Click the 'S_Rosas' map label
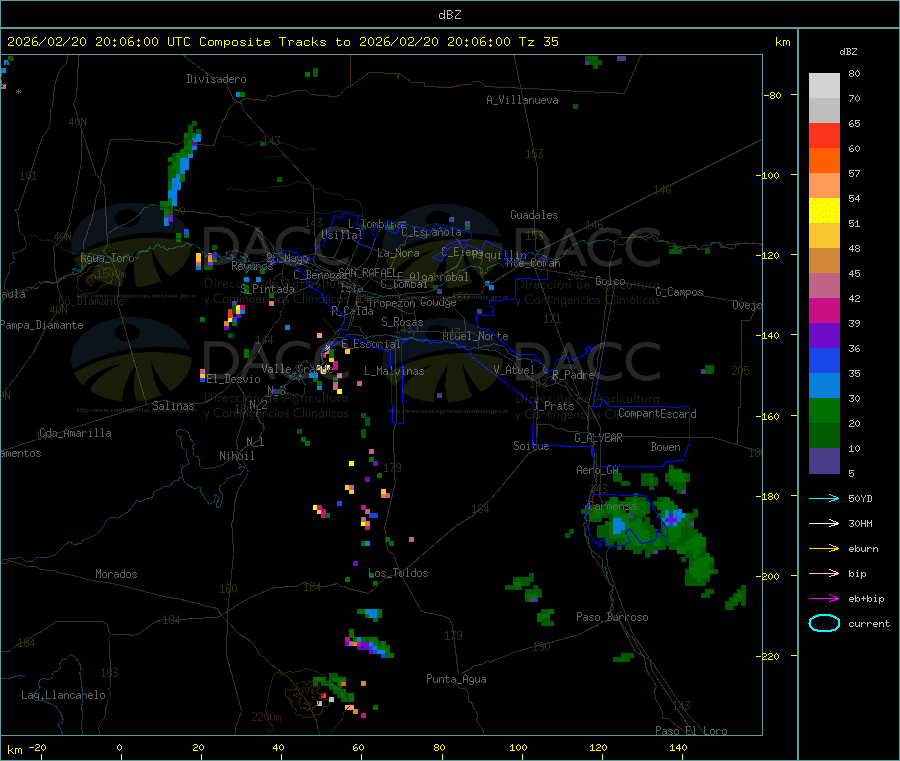The width and height of the screenshot is (900, 761). click(x=402, y=322)
